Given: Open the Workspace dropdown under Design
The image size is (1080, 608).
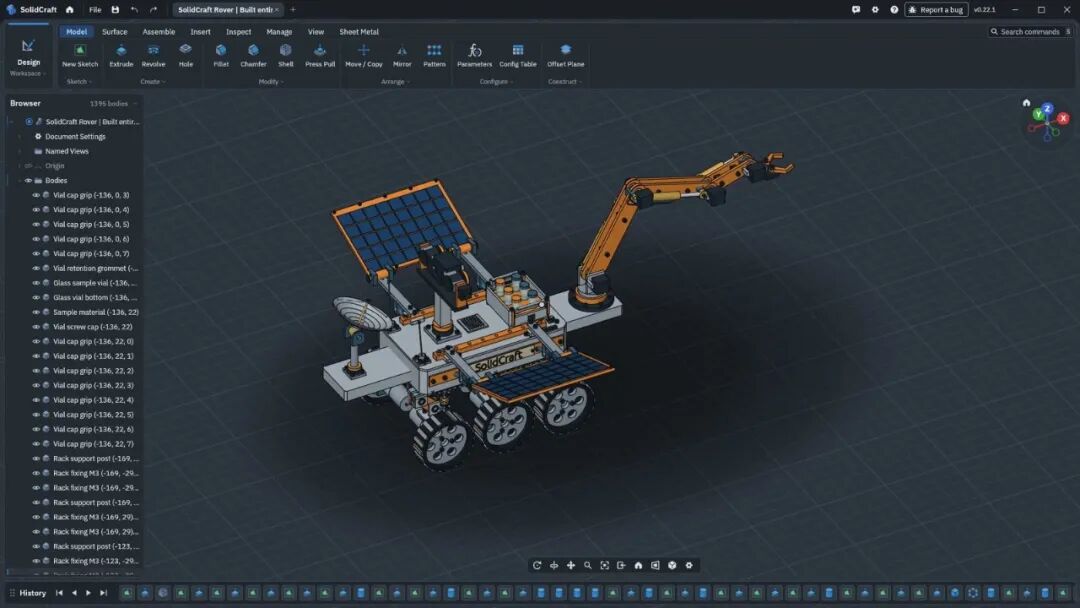Looking at the screenshot, I should (x=28, y=73).
